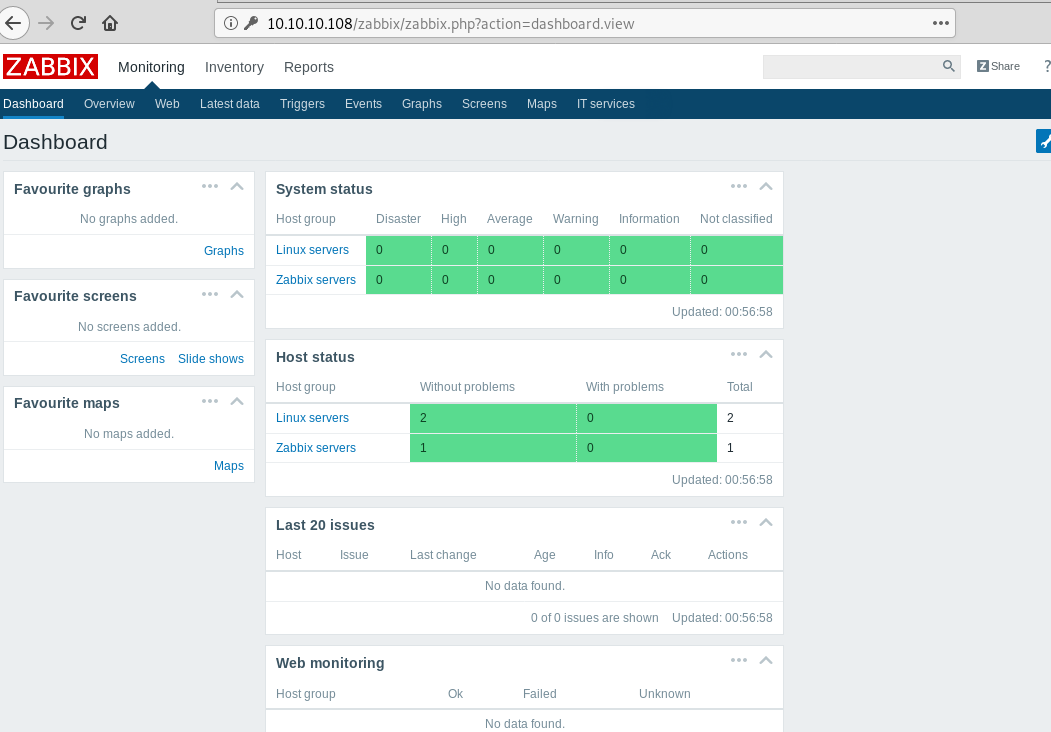This screenshot has width=1051, height=732.
Task: Open the Last 20 issues options menu
Action: click(739, 522)
